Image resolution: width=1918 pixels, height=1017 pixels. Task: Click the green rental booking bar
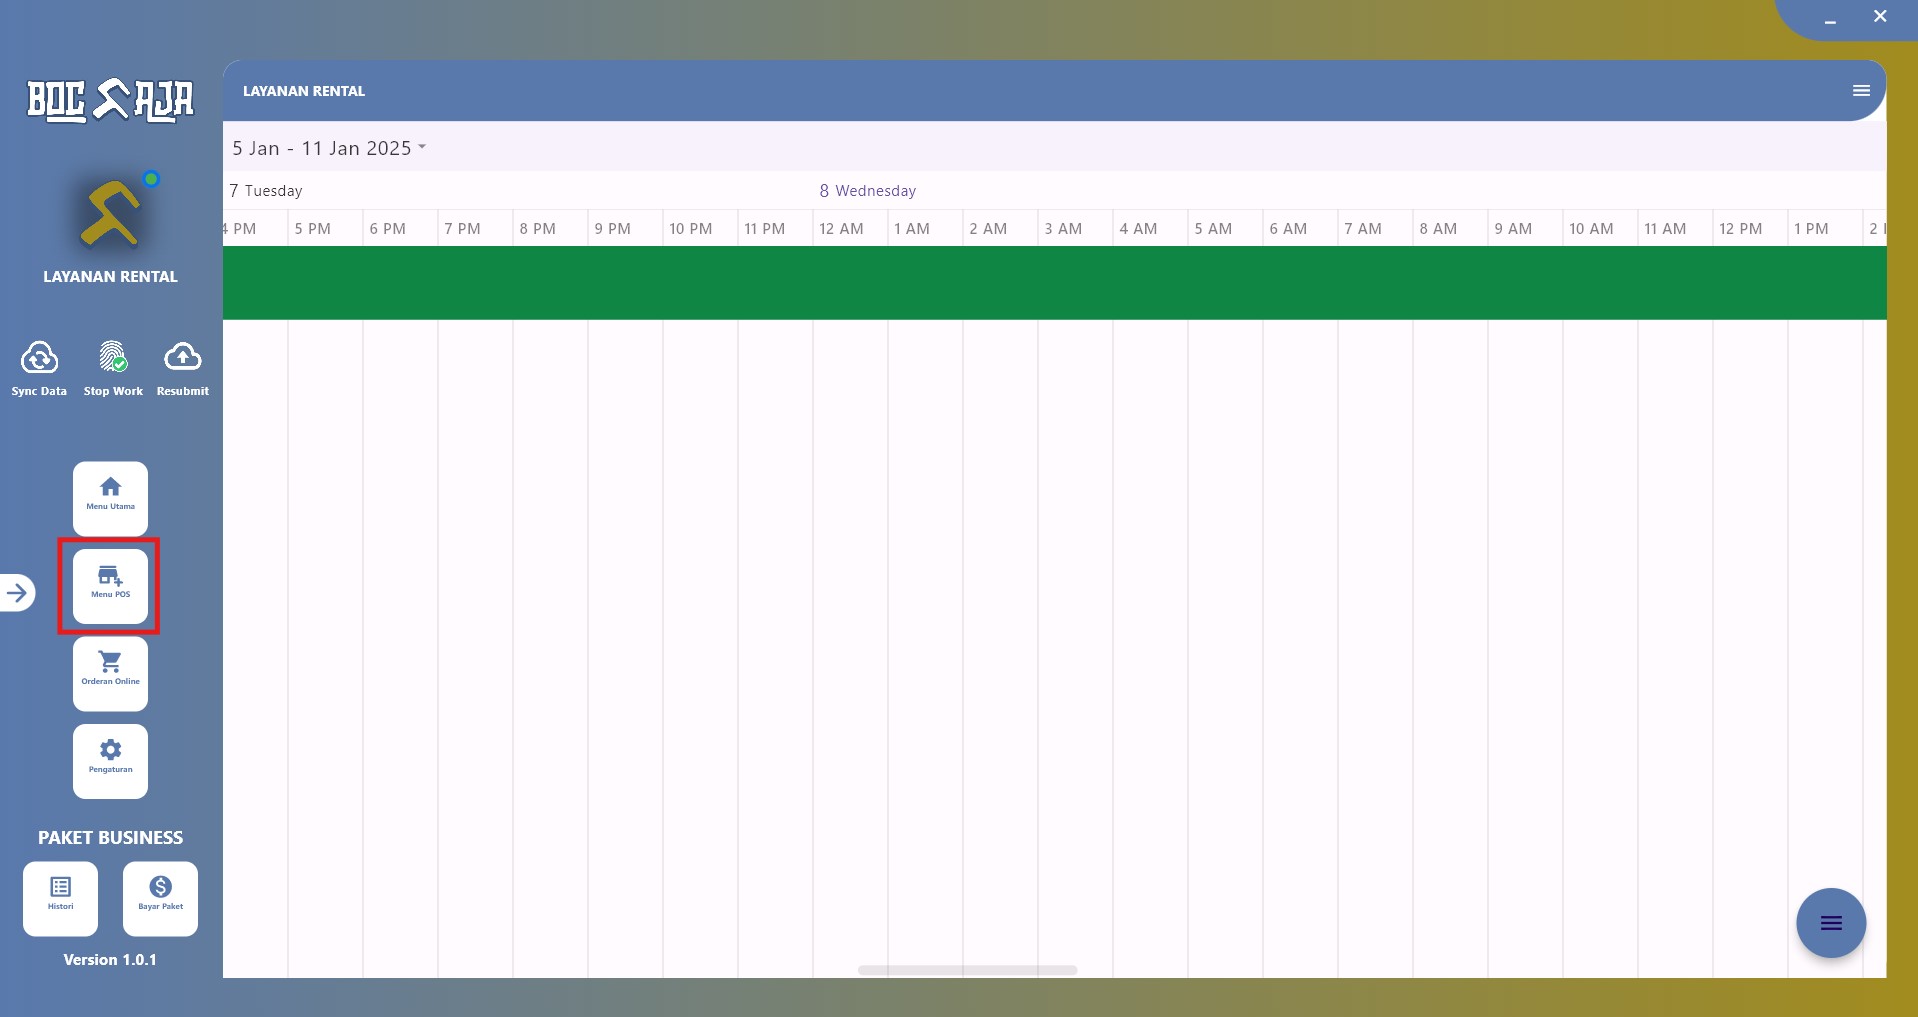point(1054,283)
